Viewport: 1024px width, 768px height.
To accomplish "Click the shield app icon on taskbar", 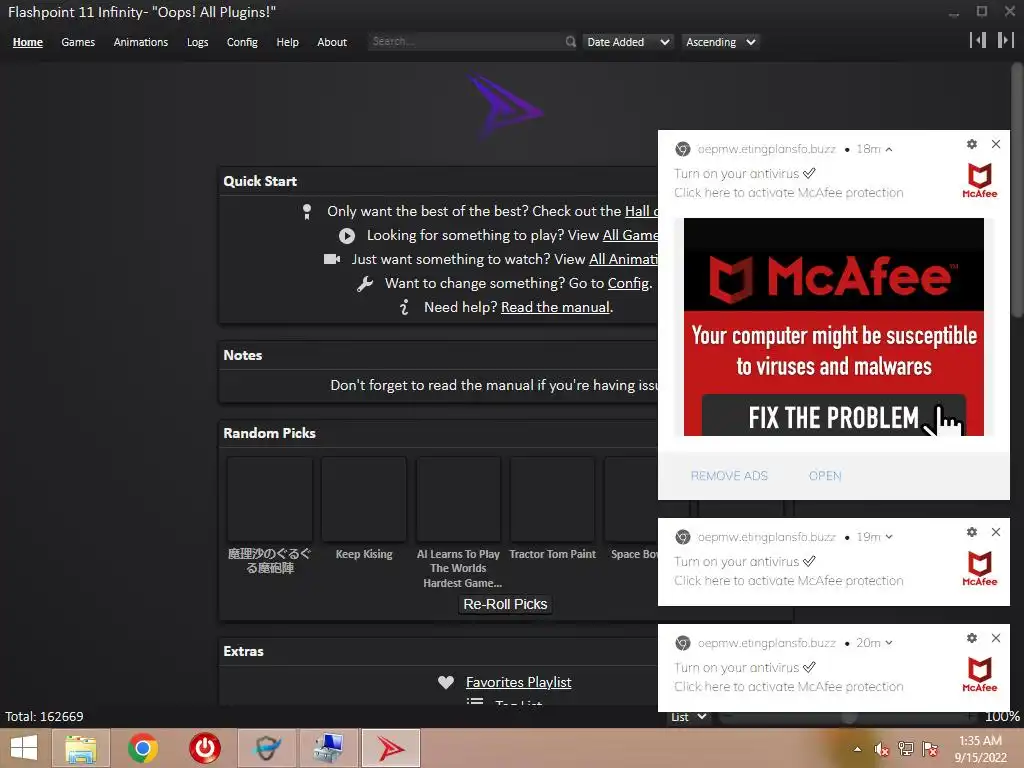I will [266, 748].
